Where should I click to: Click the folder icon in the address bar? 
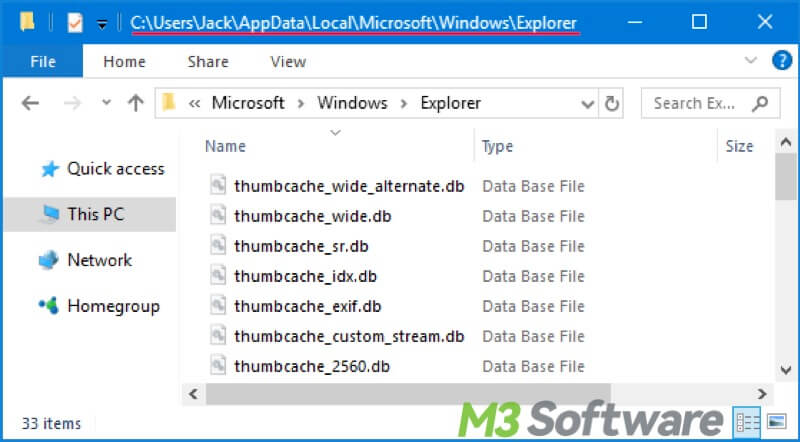(169, 102)
